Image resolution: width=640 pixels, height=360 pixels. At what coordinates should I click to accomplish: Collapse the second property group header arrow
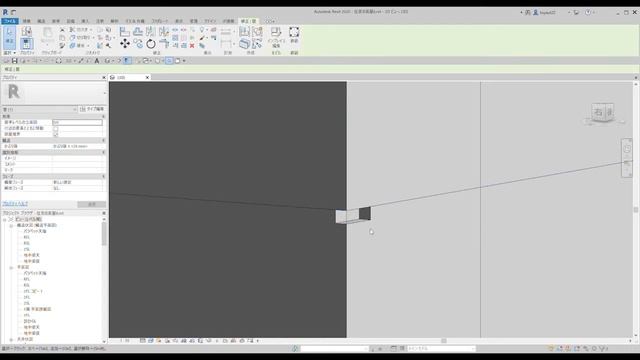point(104,140)
